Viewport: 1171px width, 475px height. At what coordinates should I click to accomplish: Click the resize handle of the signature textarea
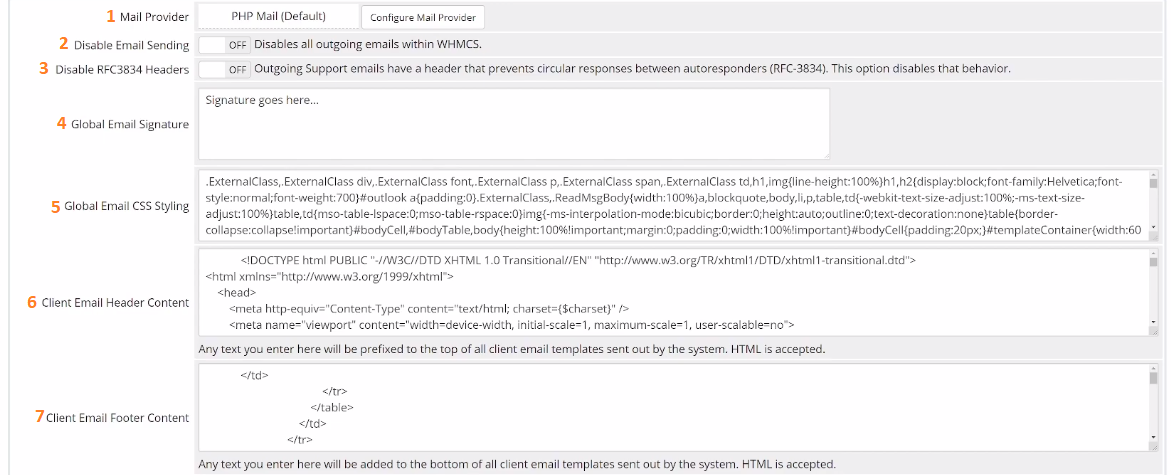point(824,153)
